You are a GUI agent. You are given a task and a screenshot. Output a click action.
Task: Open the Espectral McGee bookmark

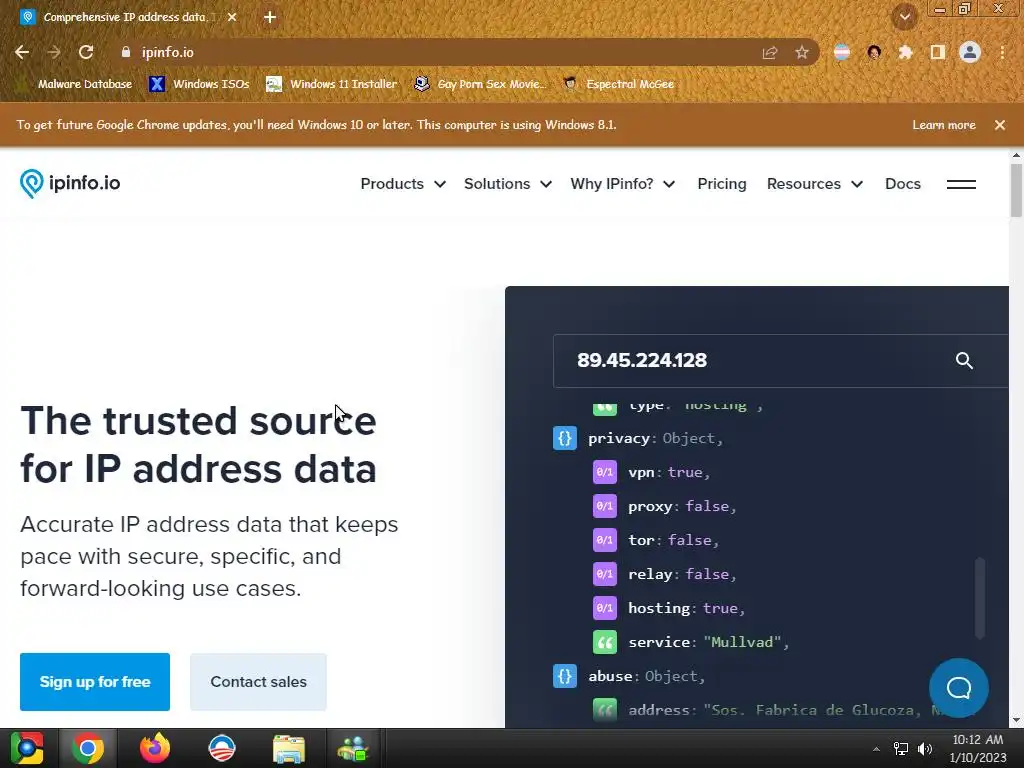[618, 84]
